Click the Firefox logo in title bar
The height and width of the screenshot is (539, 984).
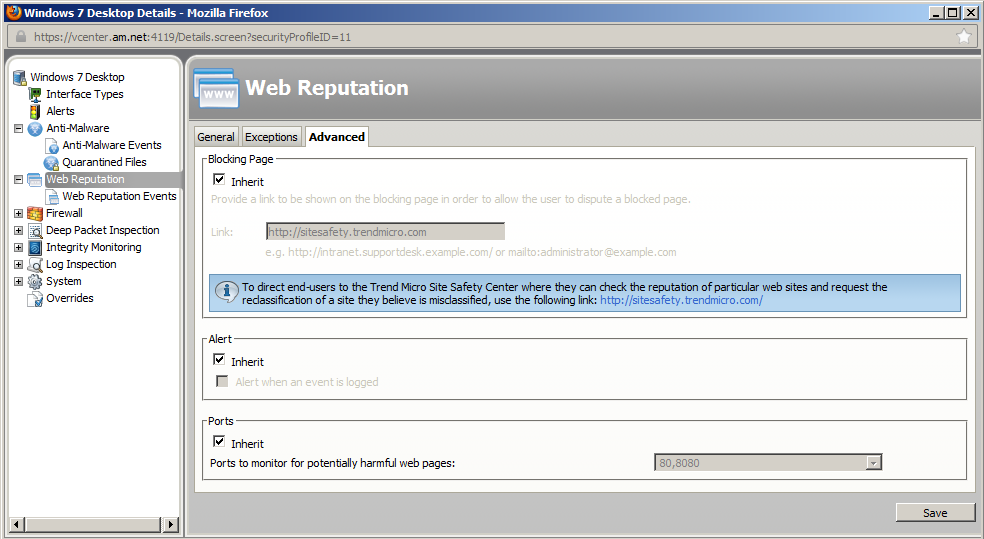[x=13, y=13]
